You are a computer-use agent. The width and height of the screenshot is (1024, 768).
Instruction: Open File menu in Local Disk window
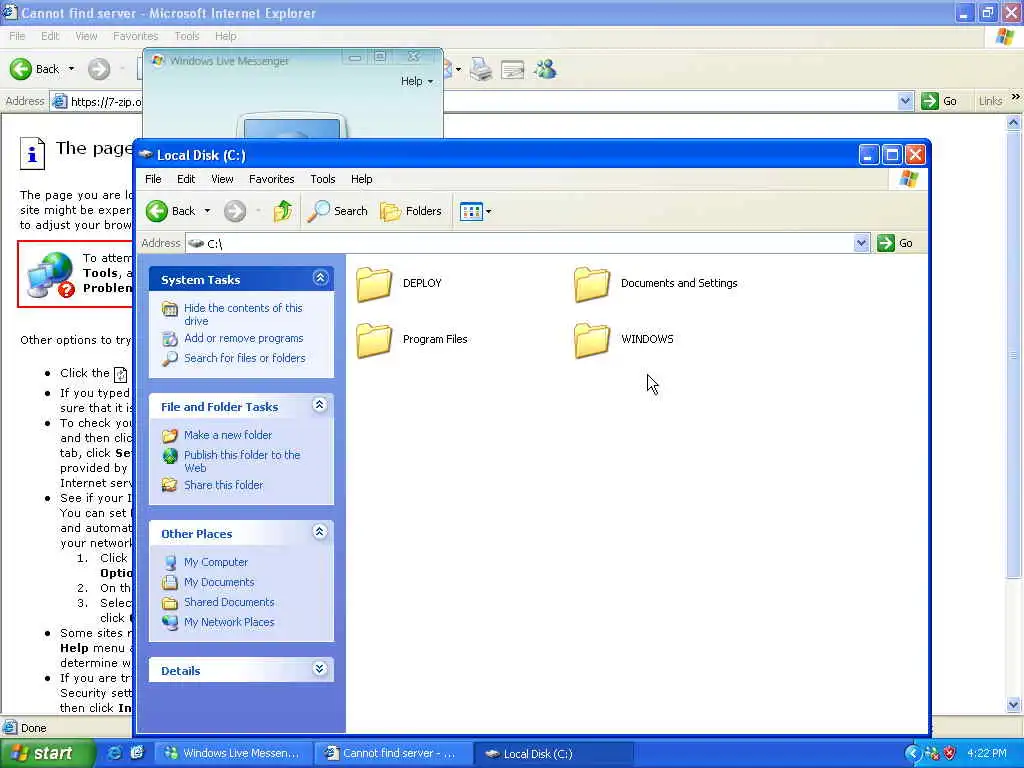153,179
